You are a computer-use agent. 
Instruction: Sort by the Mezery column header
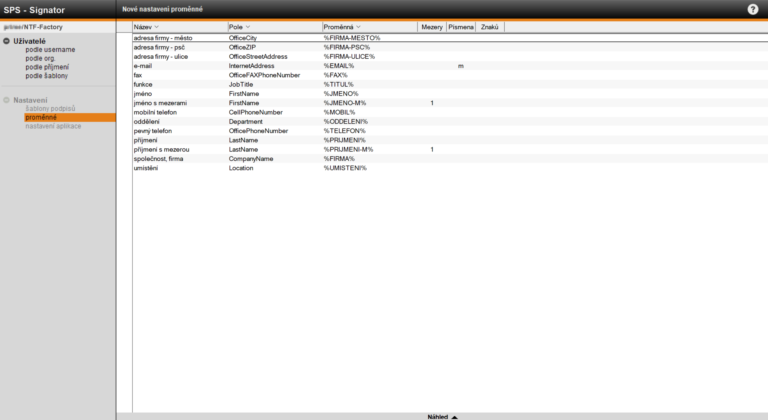click(432, 26)
